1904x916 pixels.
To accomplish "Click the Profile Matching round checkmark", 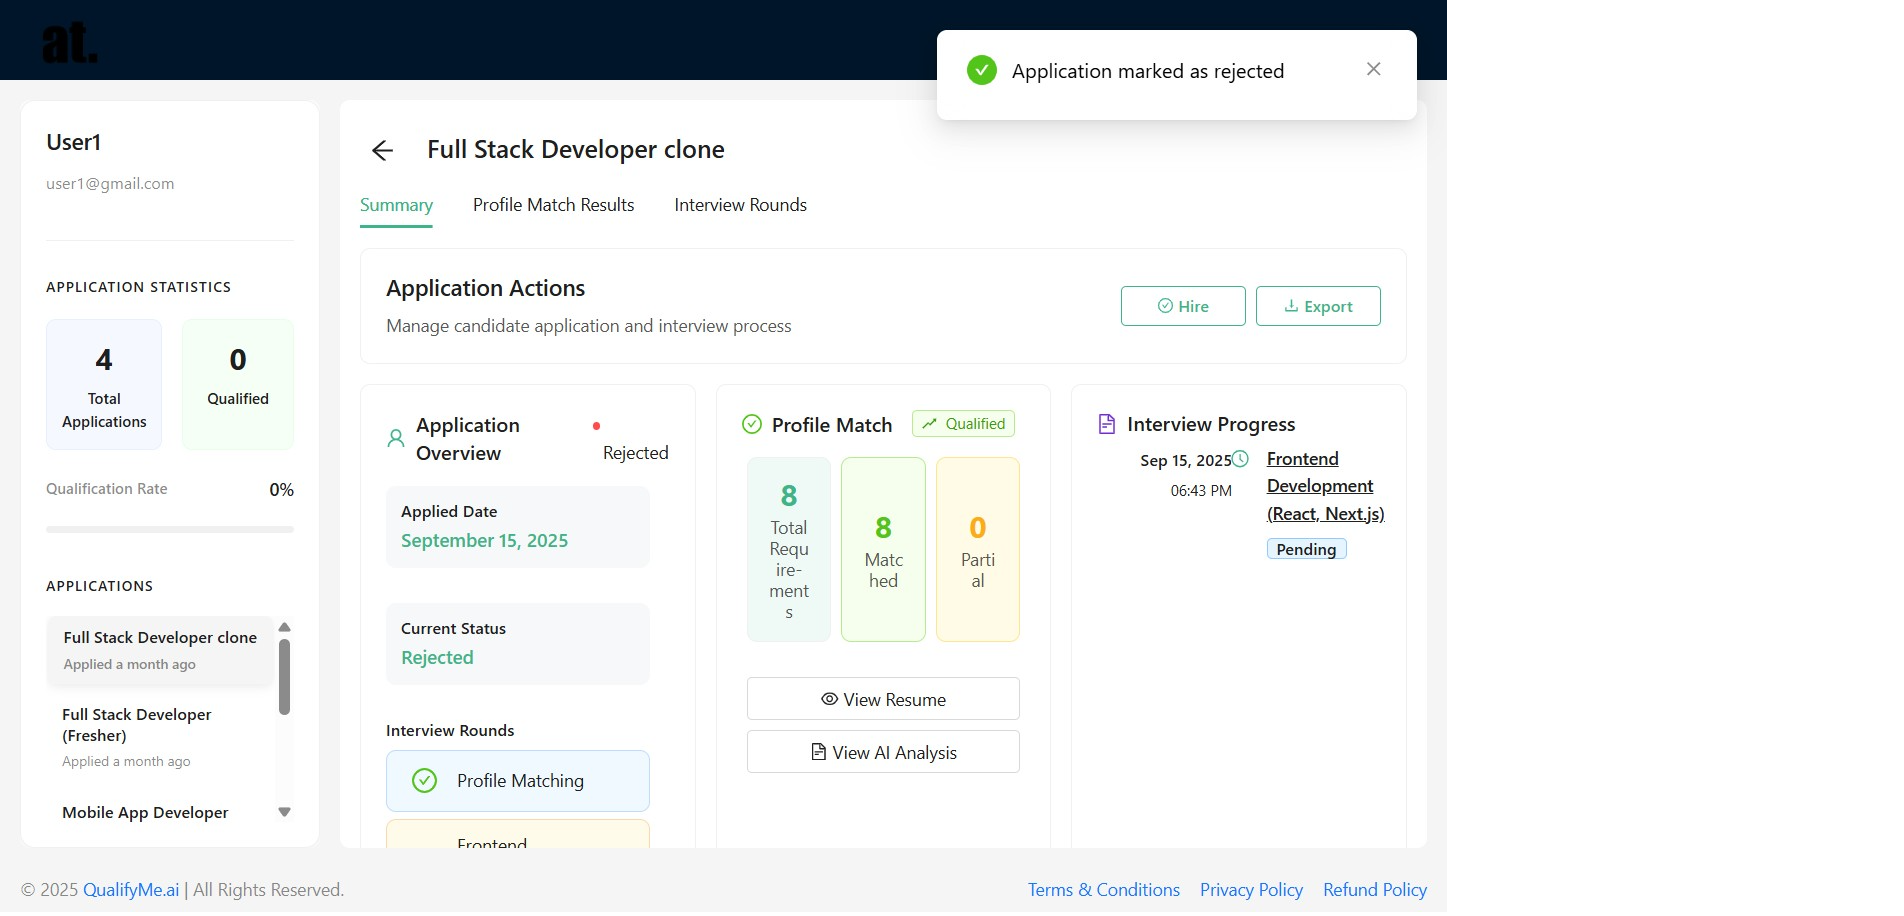I will coord(425,781).
